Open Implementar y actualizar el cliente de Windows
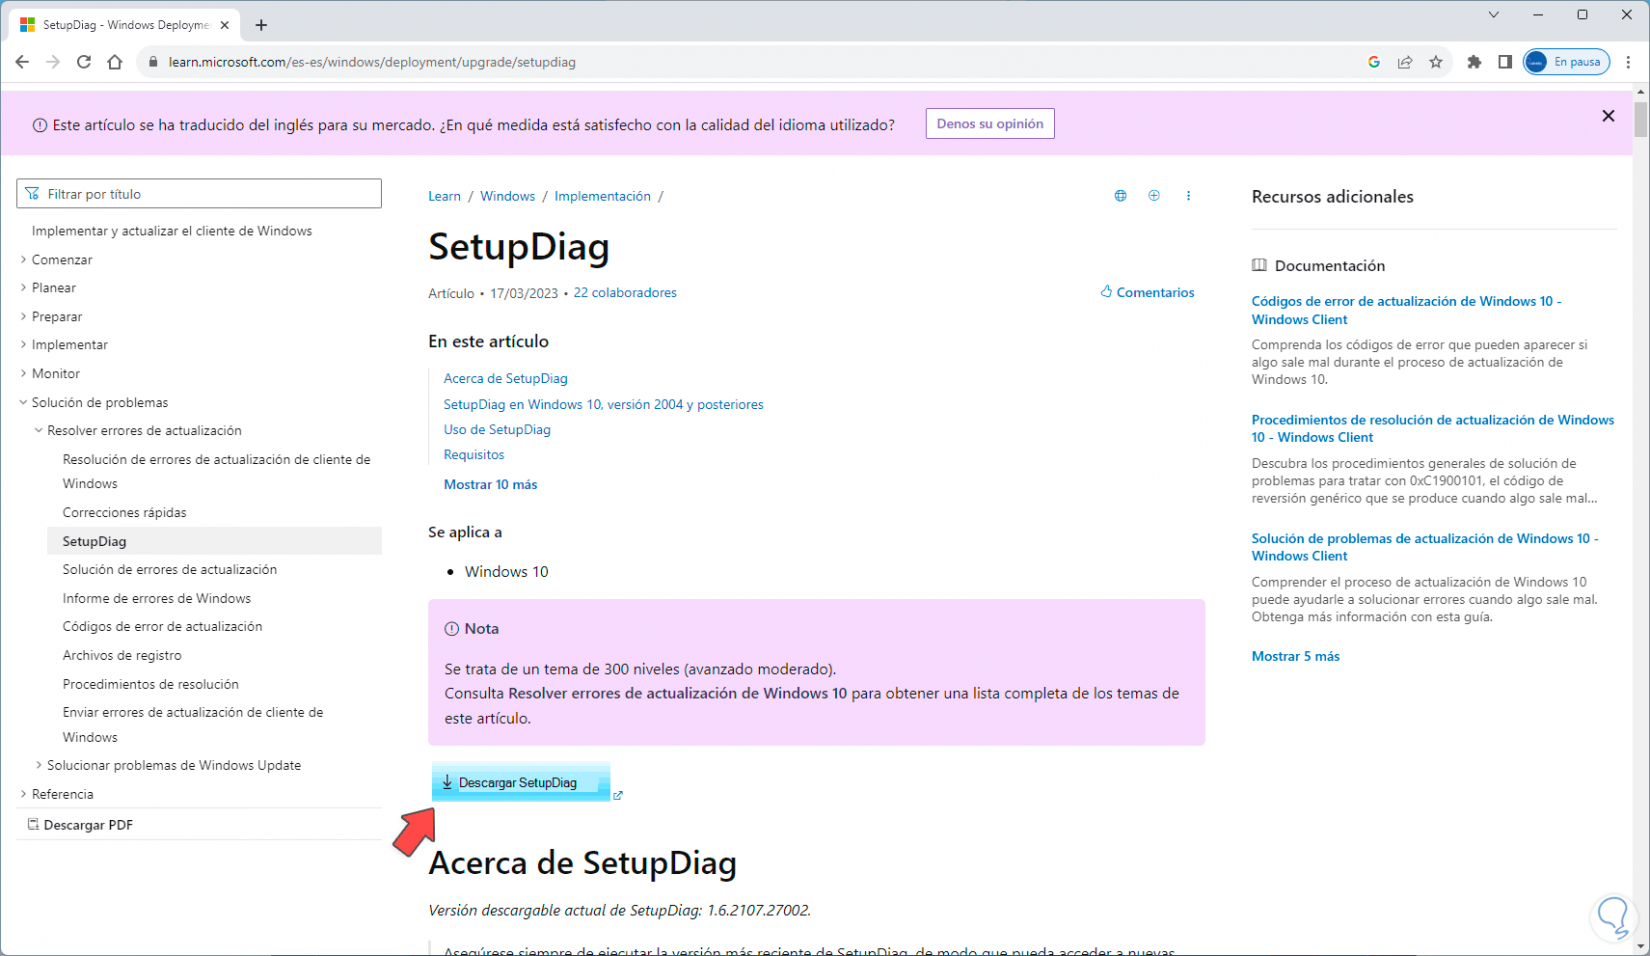Screen dimensions: 1650x956 (x=172, y=231)
